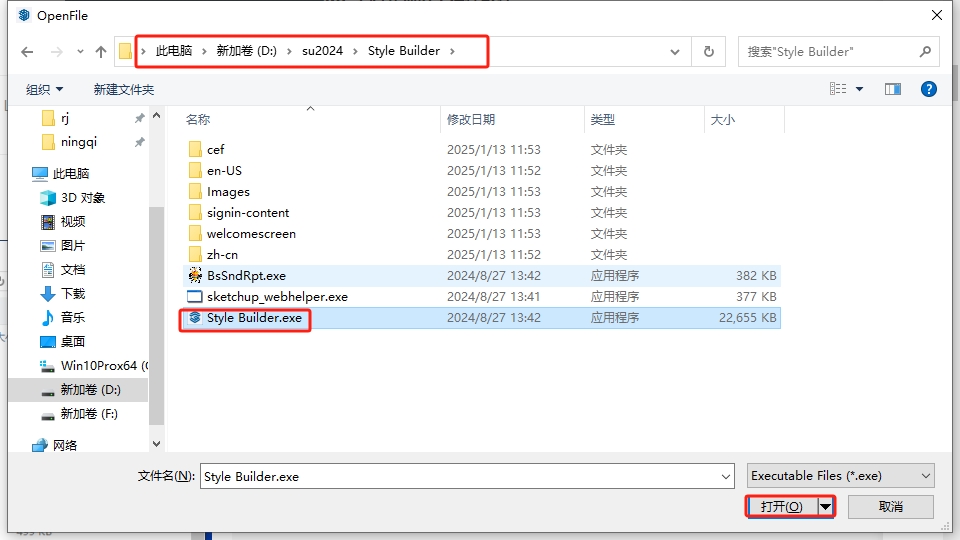960x540 pixels.
Task: Select 此电脑 in navigation tree
Action: 70,174
